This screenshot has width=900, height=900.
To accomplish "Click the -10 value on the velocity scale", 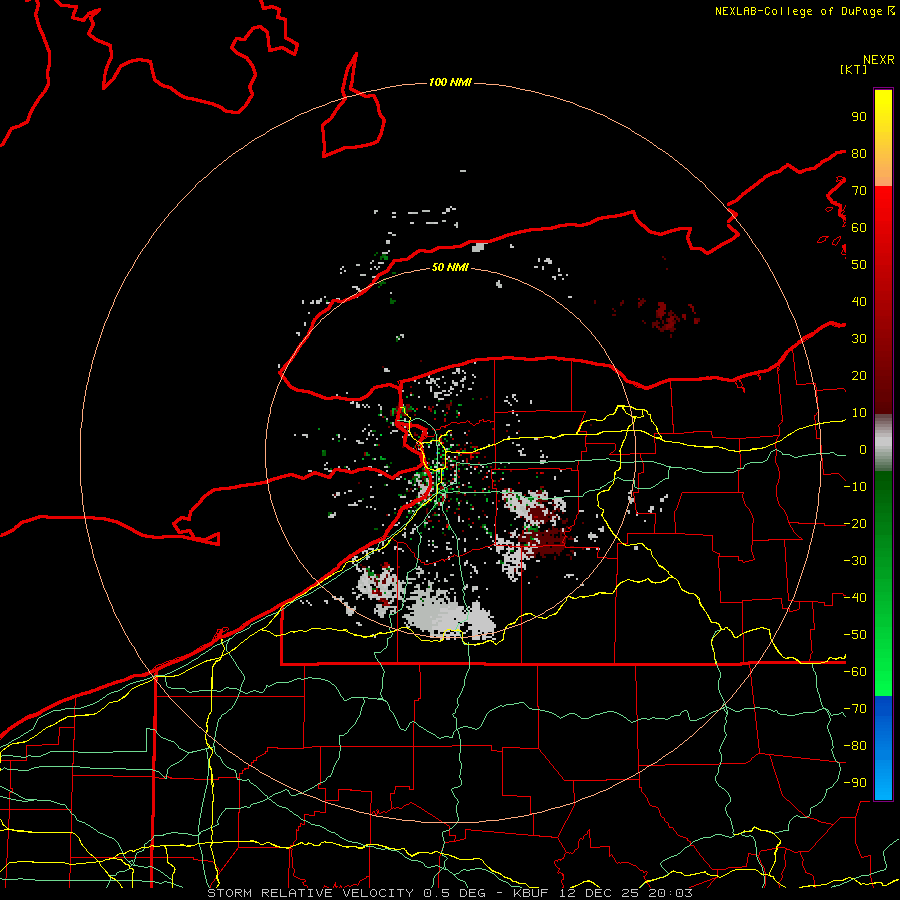I will pos(855,487).
